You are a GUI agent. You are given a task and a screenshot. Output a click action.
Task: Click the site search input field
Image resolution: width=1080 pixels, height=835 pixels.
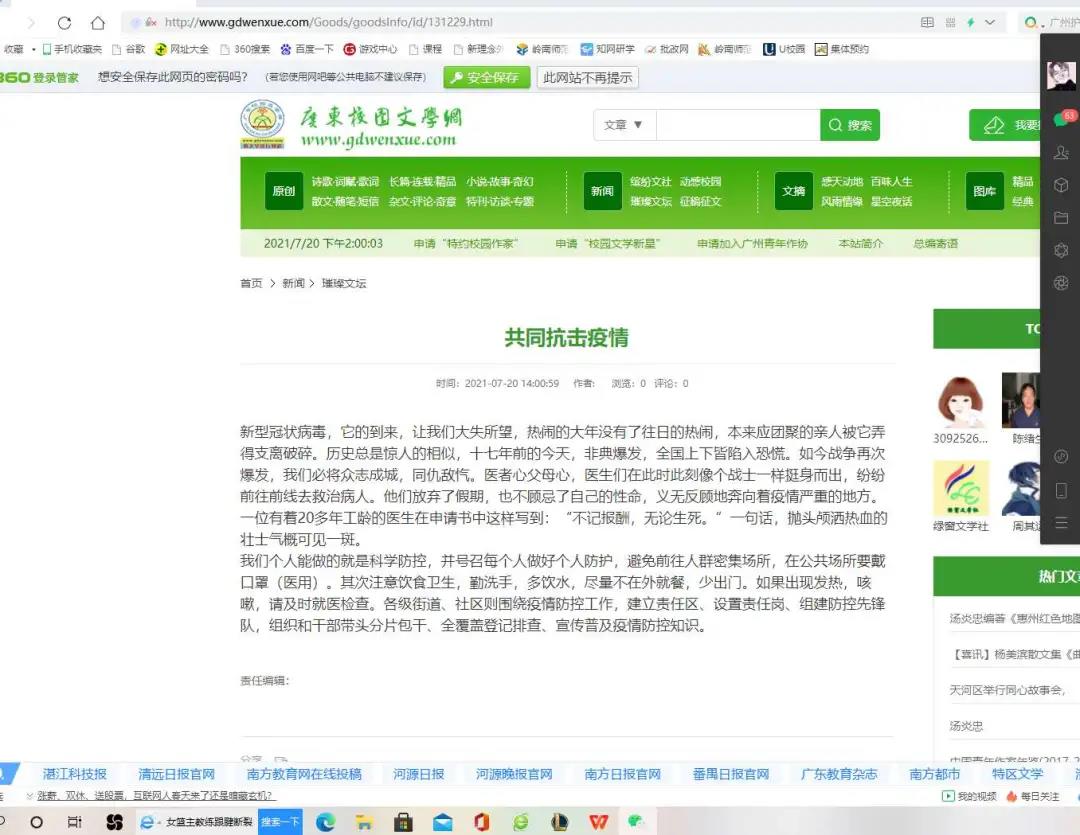(x=737, y=125)
